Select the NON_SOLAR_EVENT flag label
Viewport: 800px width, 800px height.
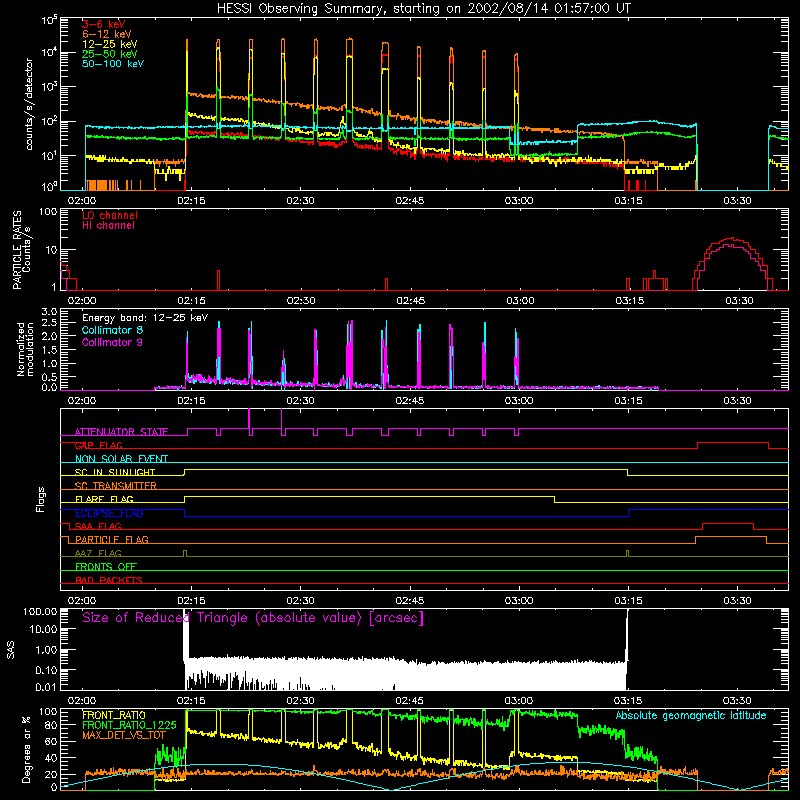tap(121, 459)
